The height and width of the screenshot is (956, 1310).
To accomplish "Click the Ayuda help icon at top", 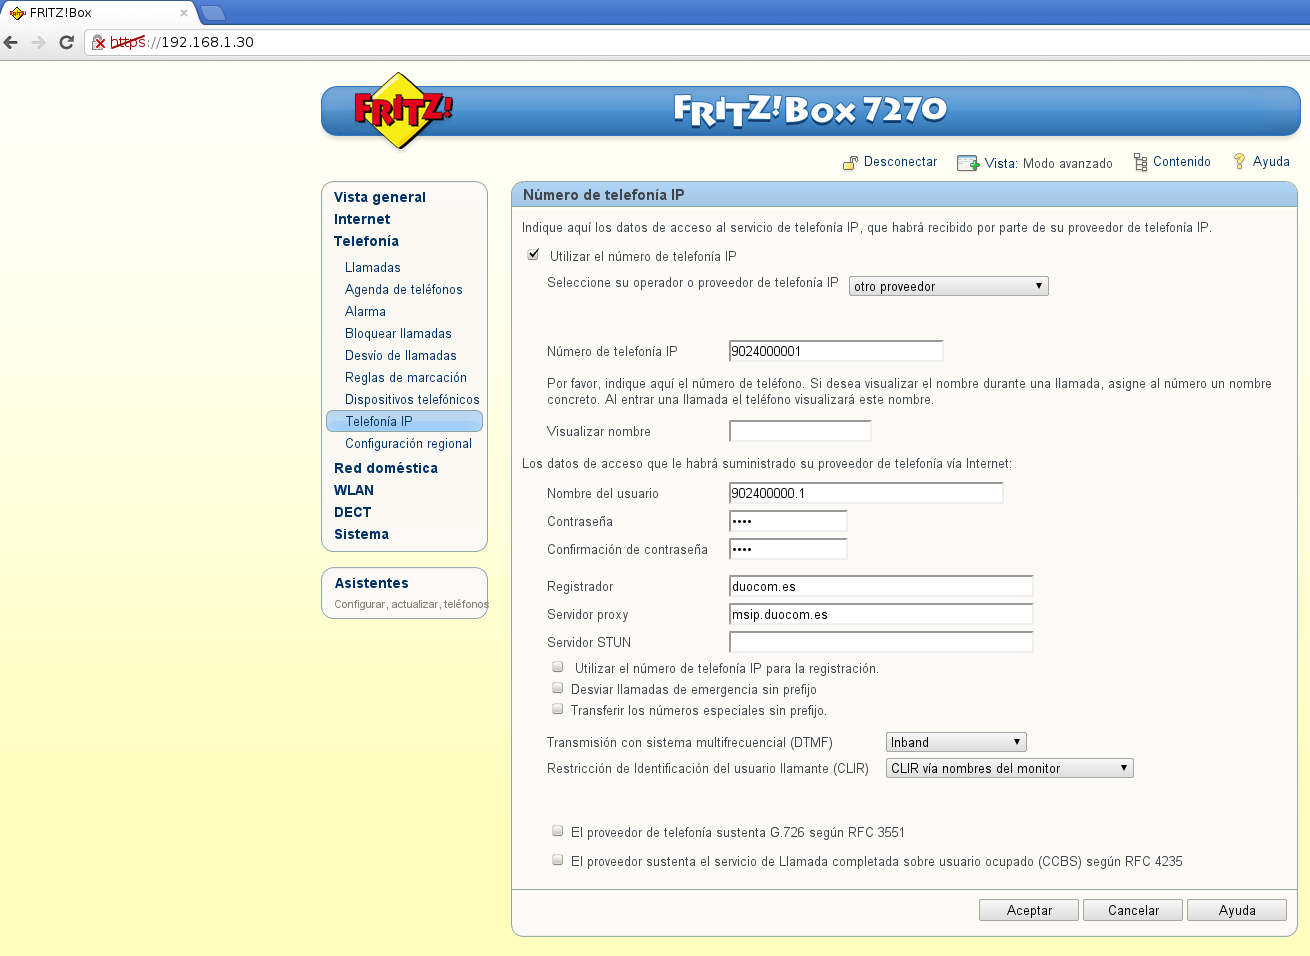I will point(1239,162).
